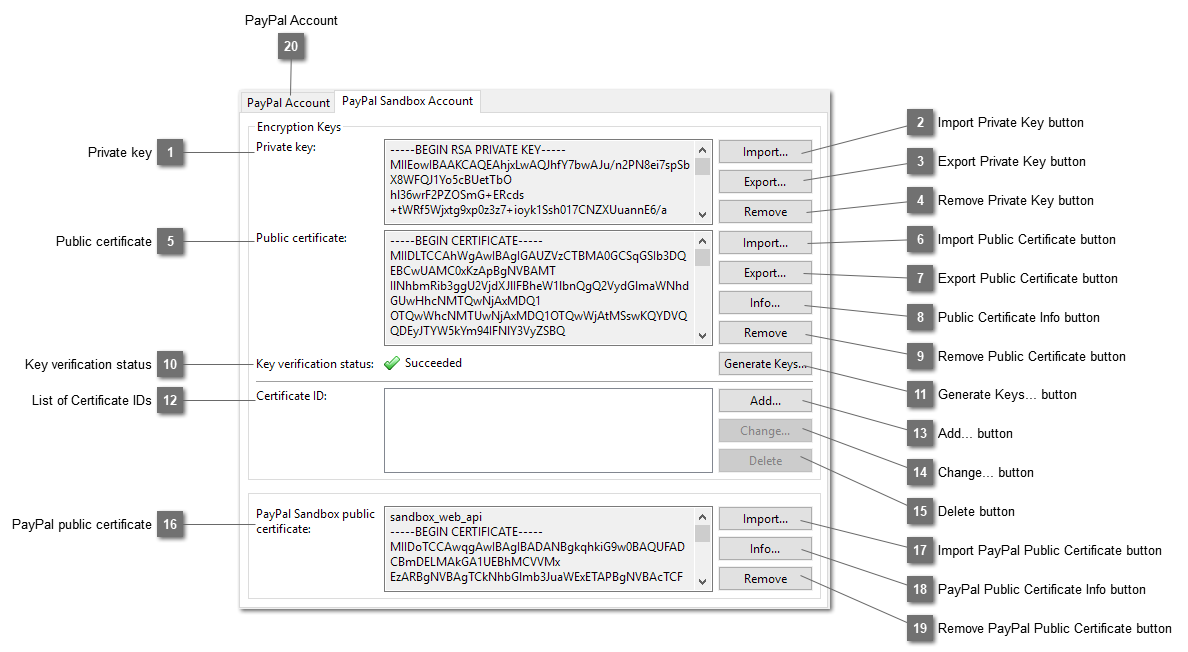Export the public certificate

pos(765,273)
